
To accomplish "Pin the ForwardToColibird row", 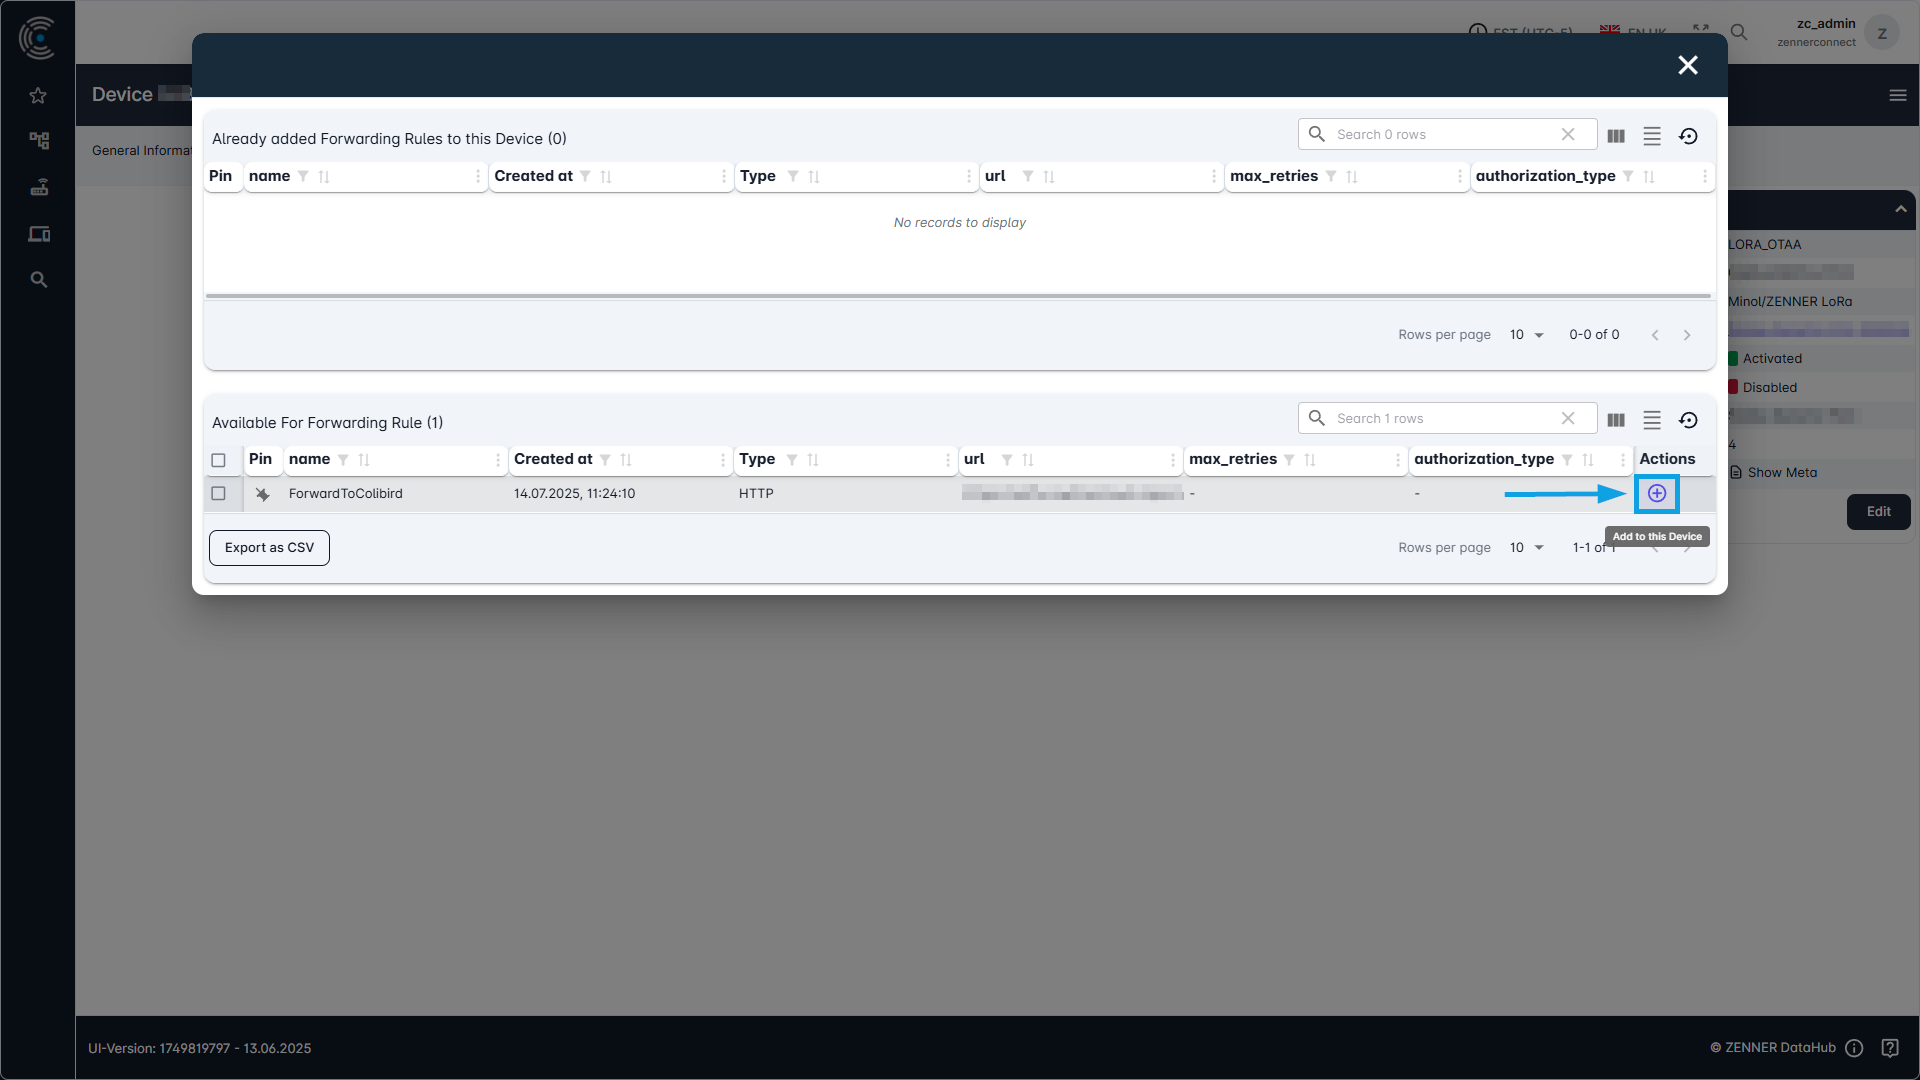I will pos(262,493).
